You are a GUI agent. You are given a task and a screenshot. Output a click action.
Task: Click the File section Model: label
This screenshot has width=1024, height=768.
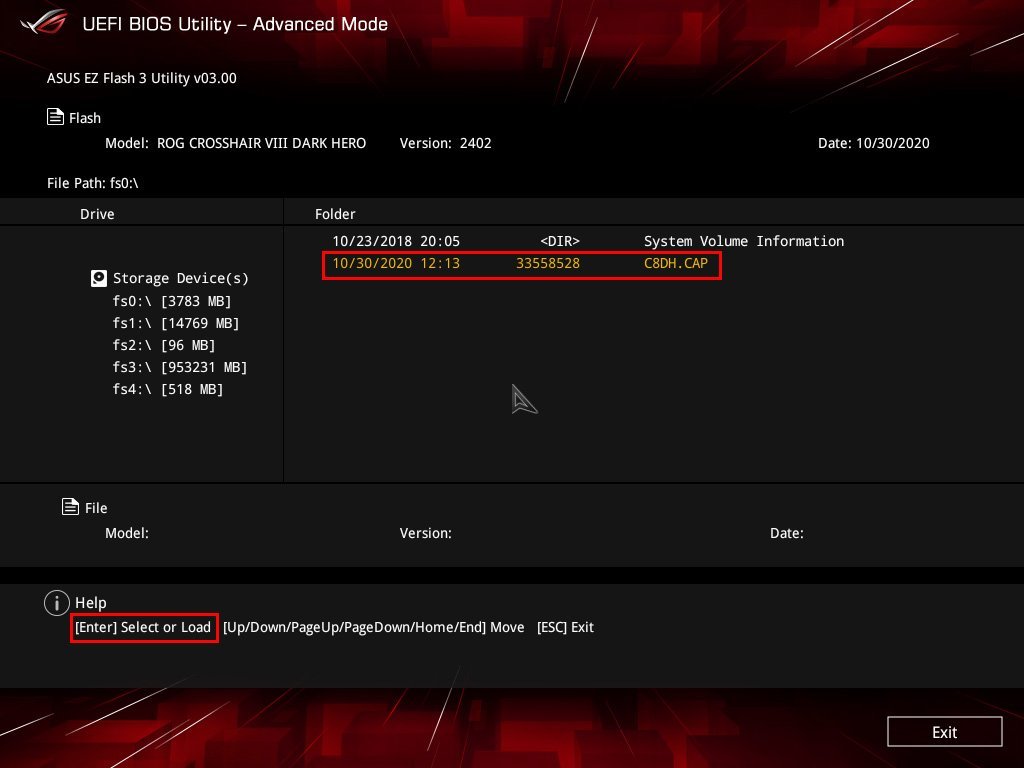click(127, 533)
